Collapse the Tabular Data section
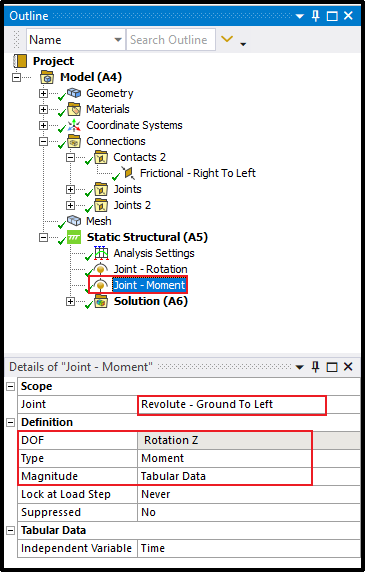Image resolution: width=365 pixels, height=572 pixels. 11,530
